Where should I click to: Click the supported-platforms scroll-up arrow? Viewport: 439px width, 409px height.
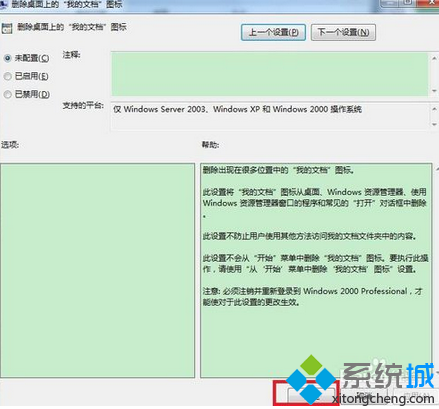[434, 109]
